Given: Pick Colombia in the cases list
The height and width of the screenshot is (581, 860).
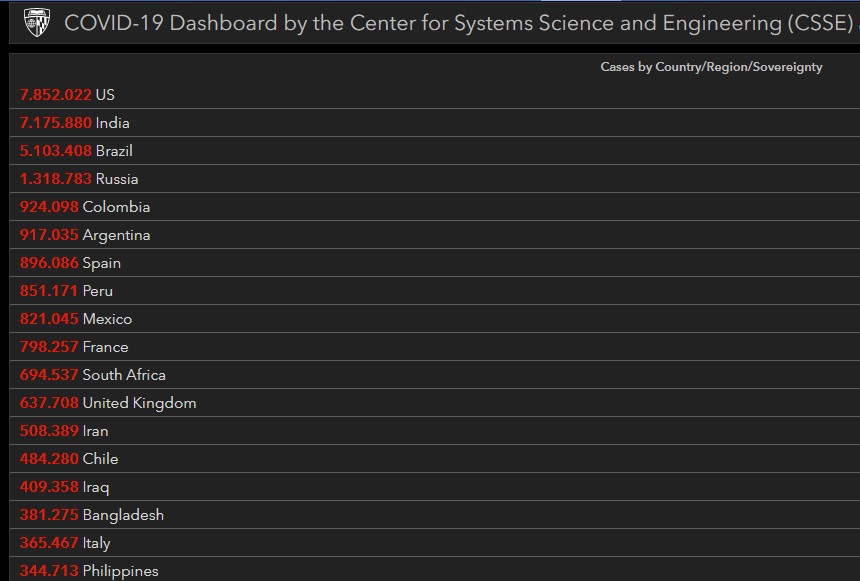Looking at the screenshot, I should click(x=85, y=207).
